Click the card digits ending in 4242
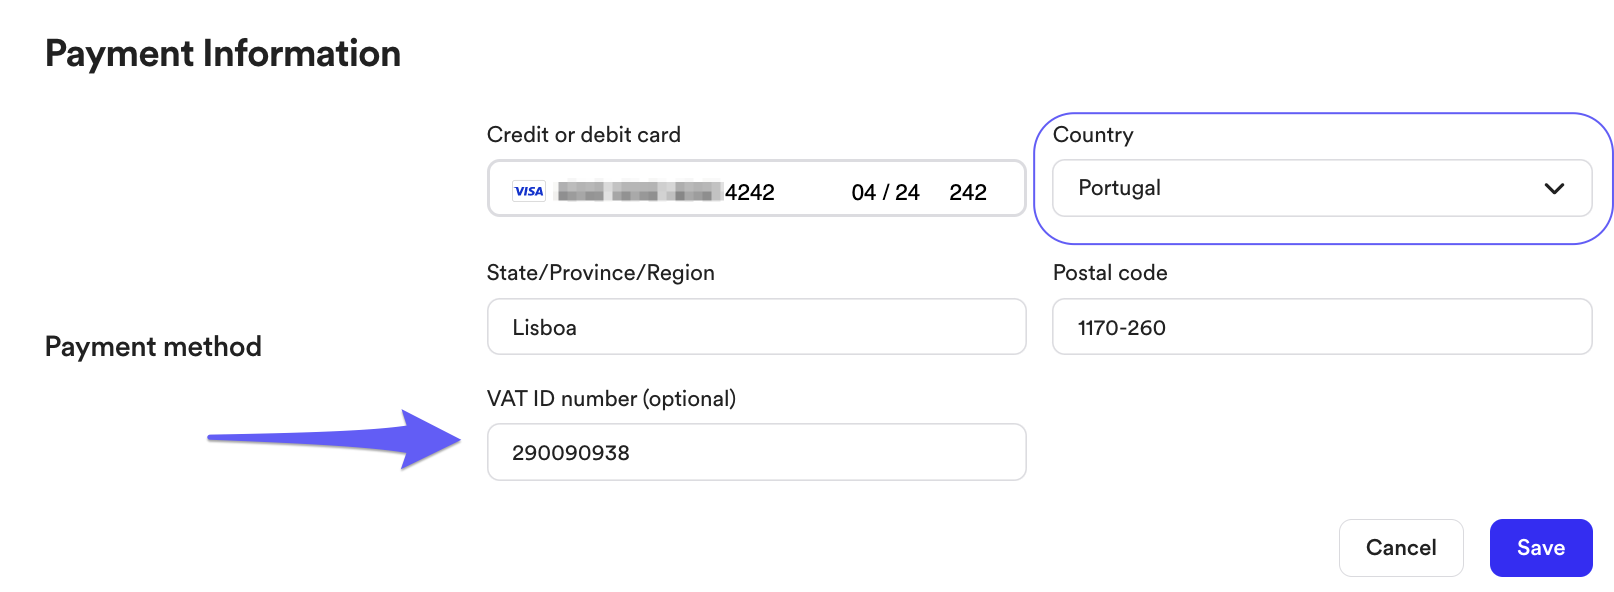 749,192
